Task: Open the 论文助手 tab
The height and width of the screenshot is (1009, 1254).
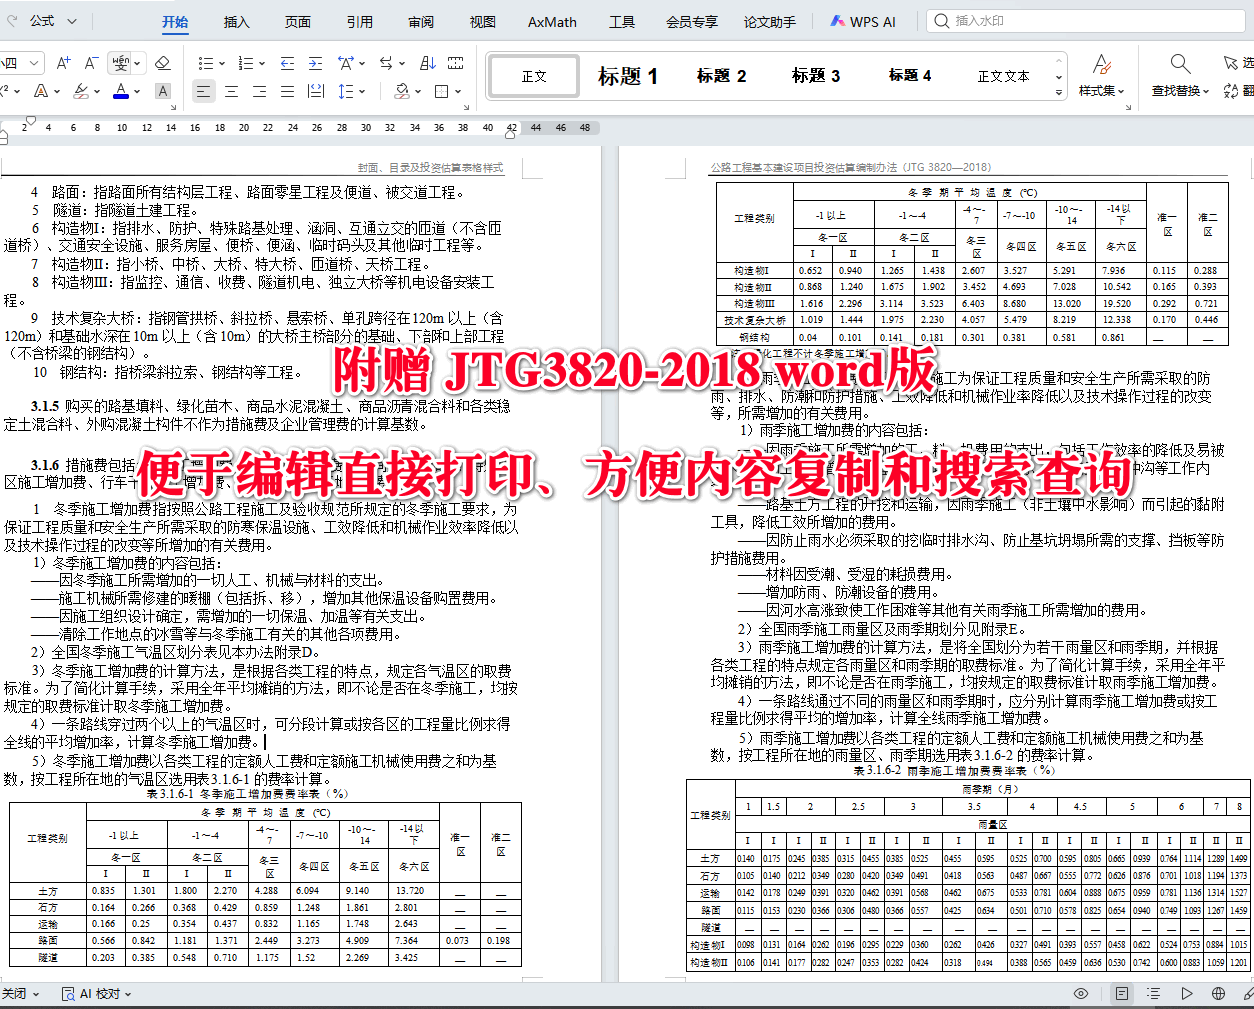Action: tap(770, 21)
